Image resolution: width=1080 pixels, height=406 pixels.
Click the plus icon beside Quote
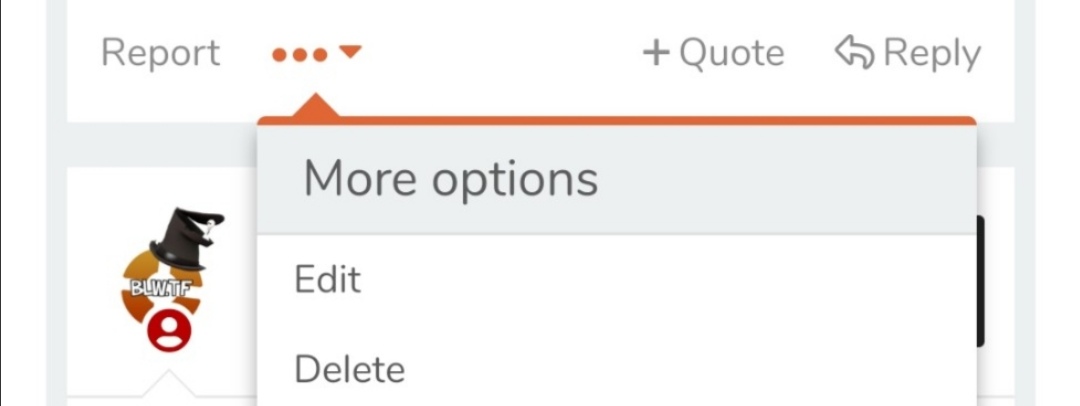pos(656,54)
